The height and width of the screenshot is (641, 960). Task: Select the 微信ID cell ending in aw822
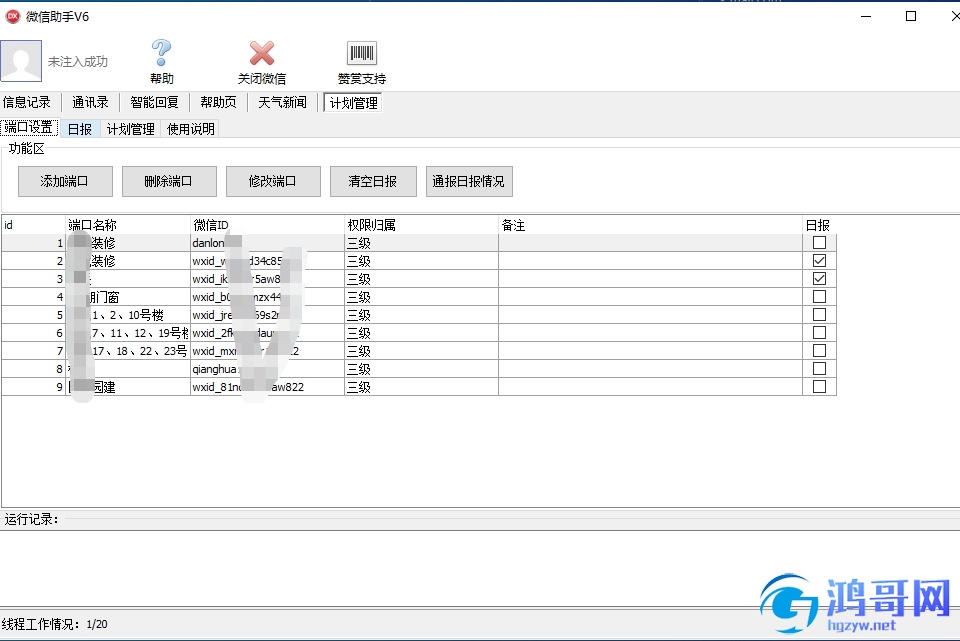tap(268, 387)
